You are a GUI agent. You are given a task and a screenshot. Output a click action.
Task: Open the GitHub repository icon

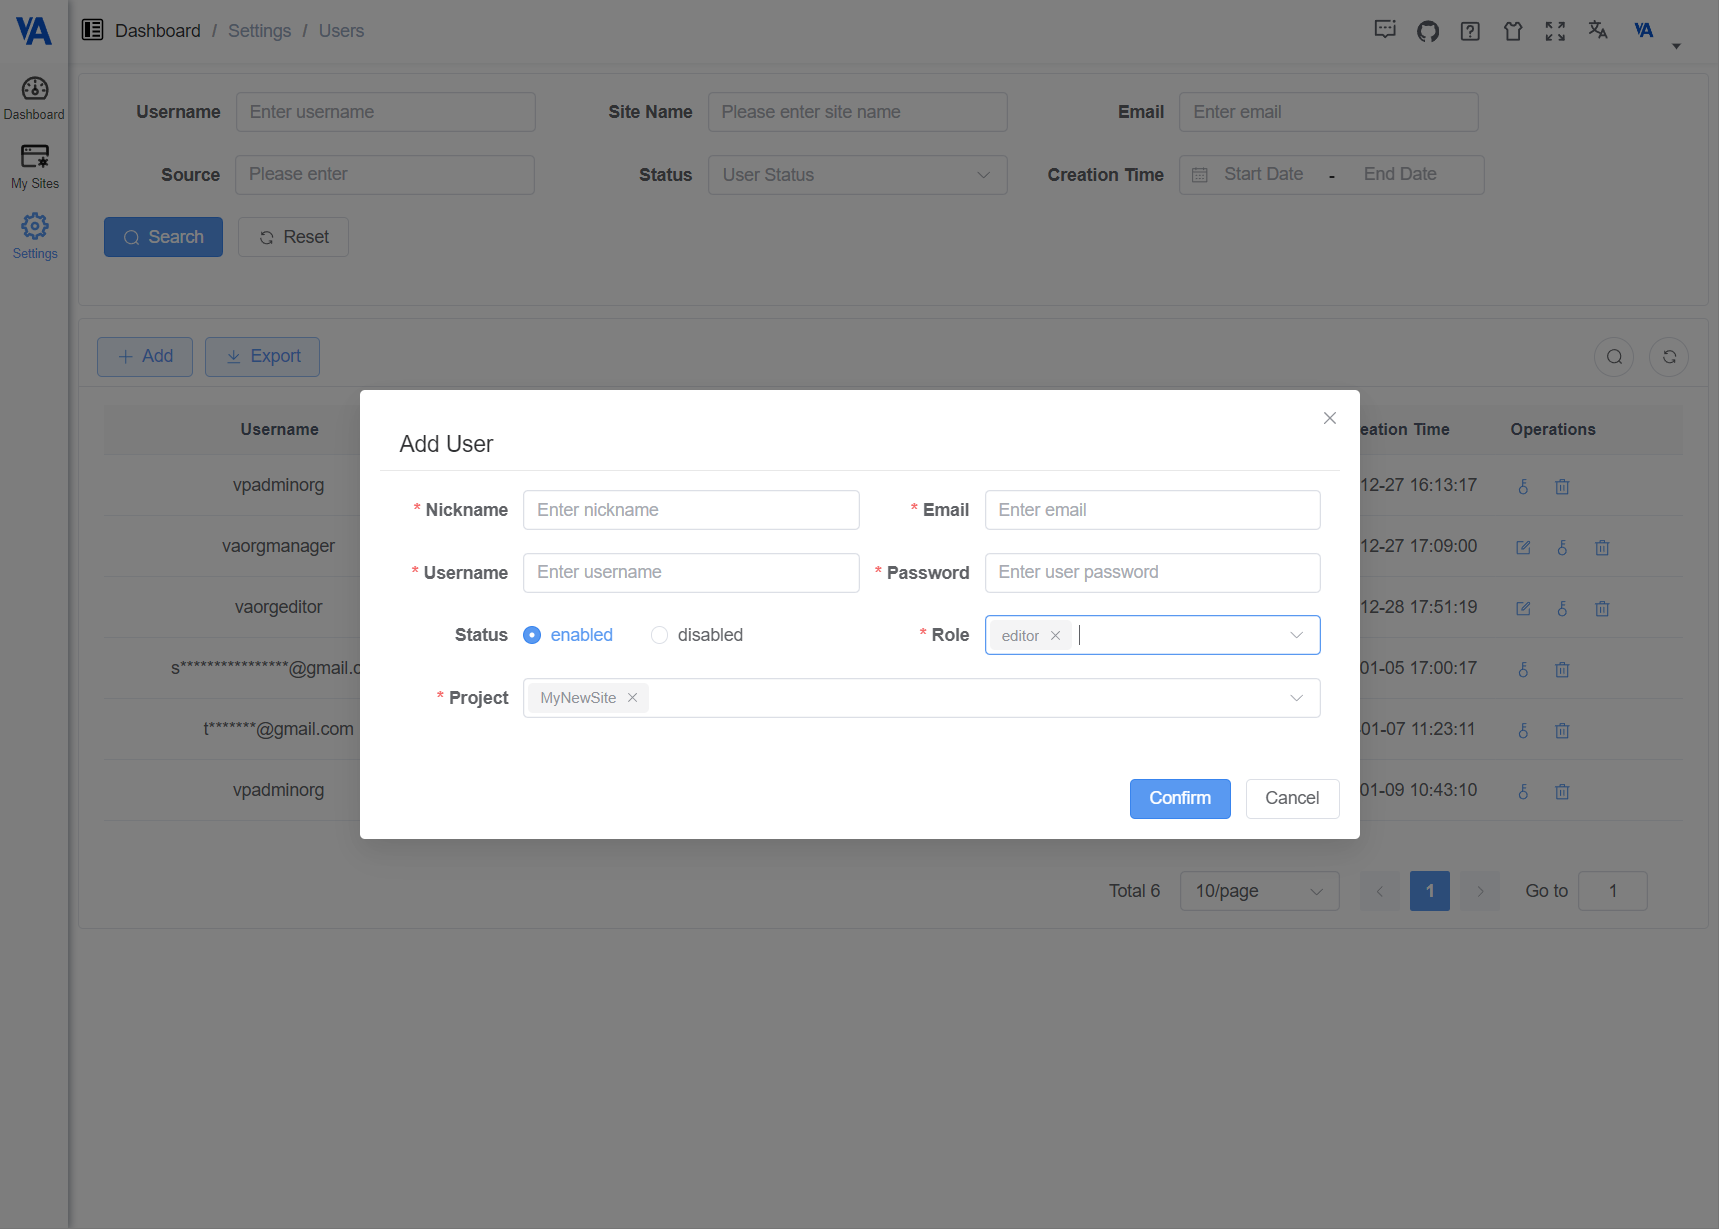point(1427,31)
